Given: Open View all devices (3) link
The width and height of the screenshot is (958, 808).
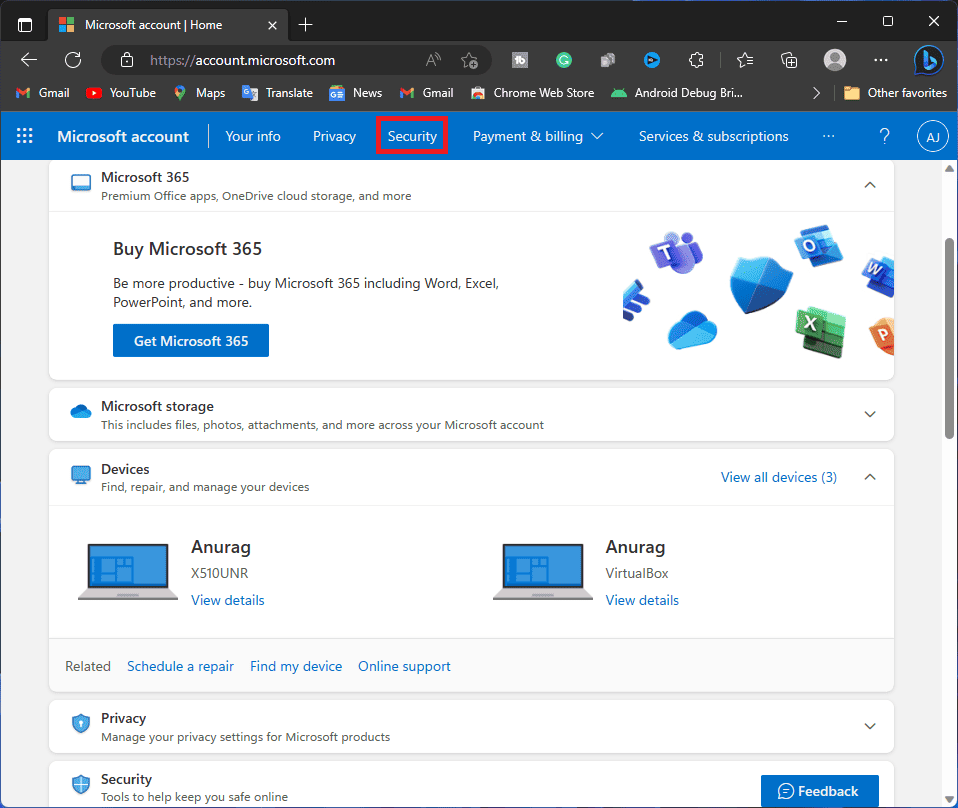Looking at the screenshot, I should 779,477.
